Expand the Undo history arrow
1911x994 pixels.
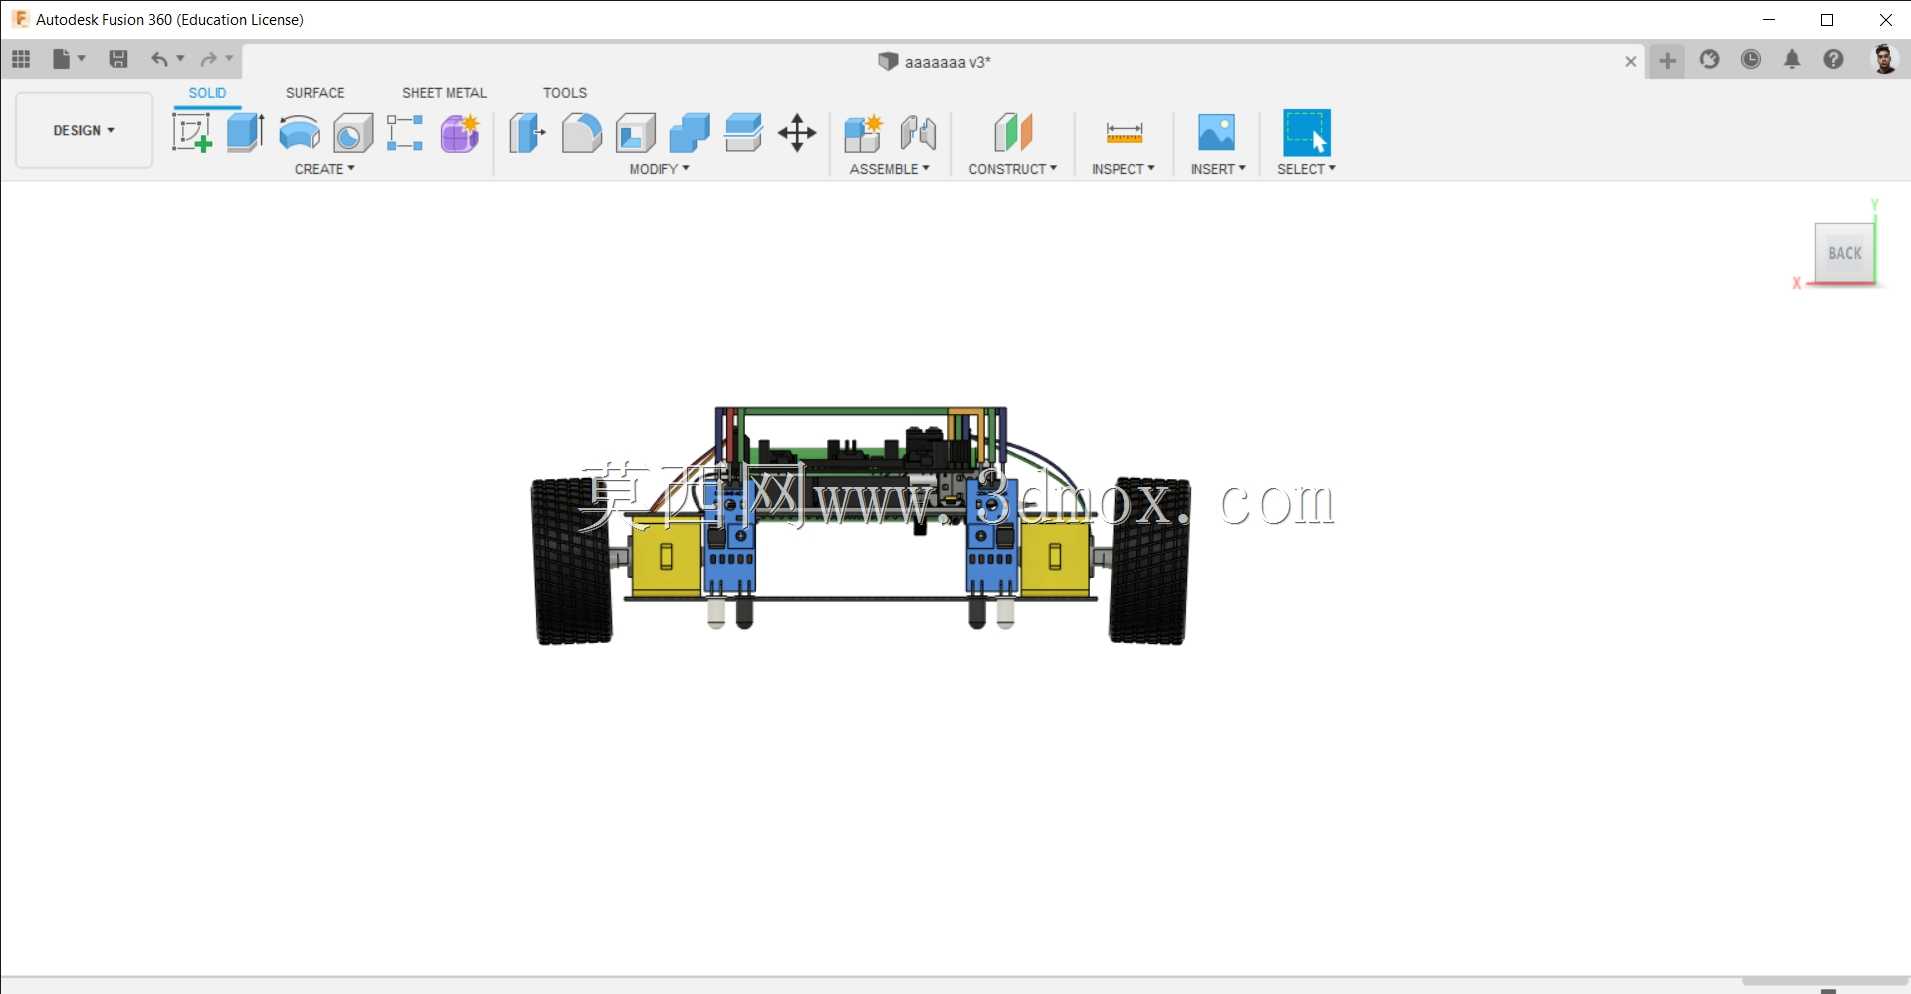(181, 59)
